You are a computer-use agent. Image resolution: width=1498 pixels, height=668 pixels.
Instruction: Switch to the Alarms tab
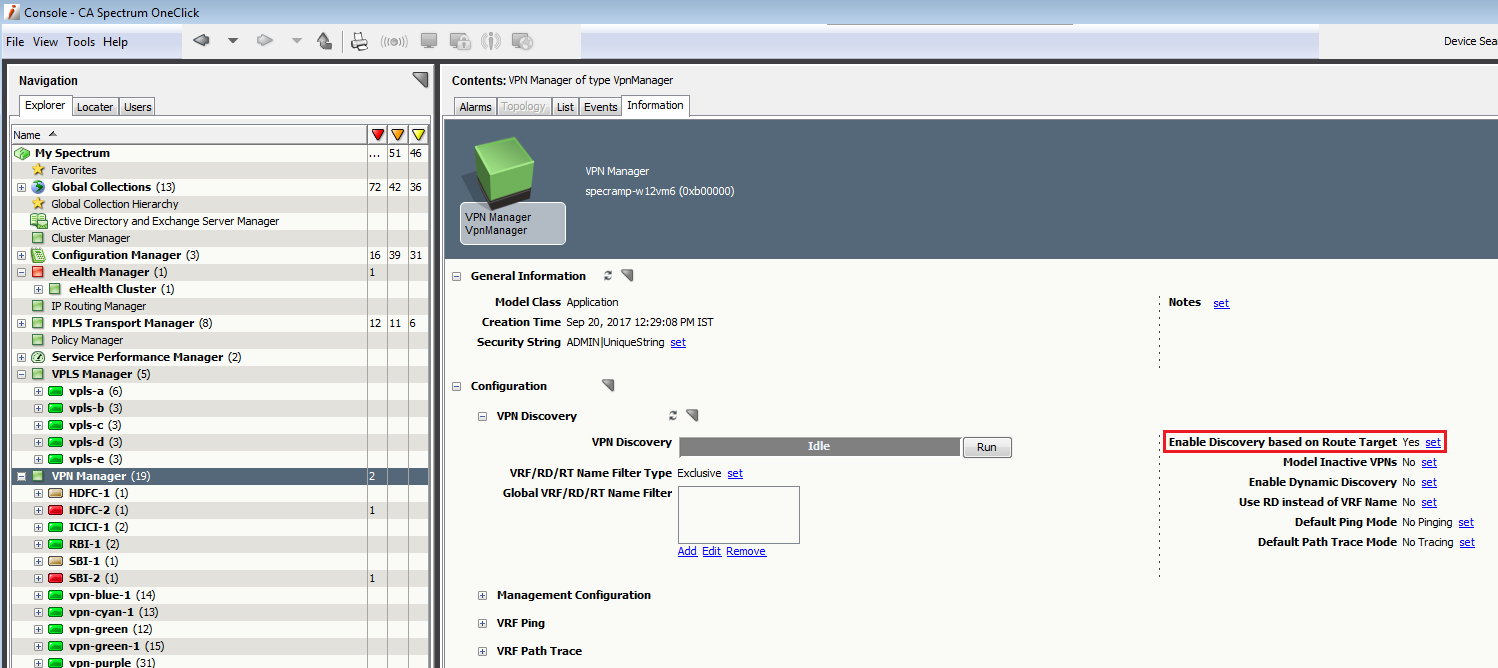(x=475, y=107)
